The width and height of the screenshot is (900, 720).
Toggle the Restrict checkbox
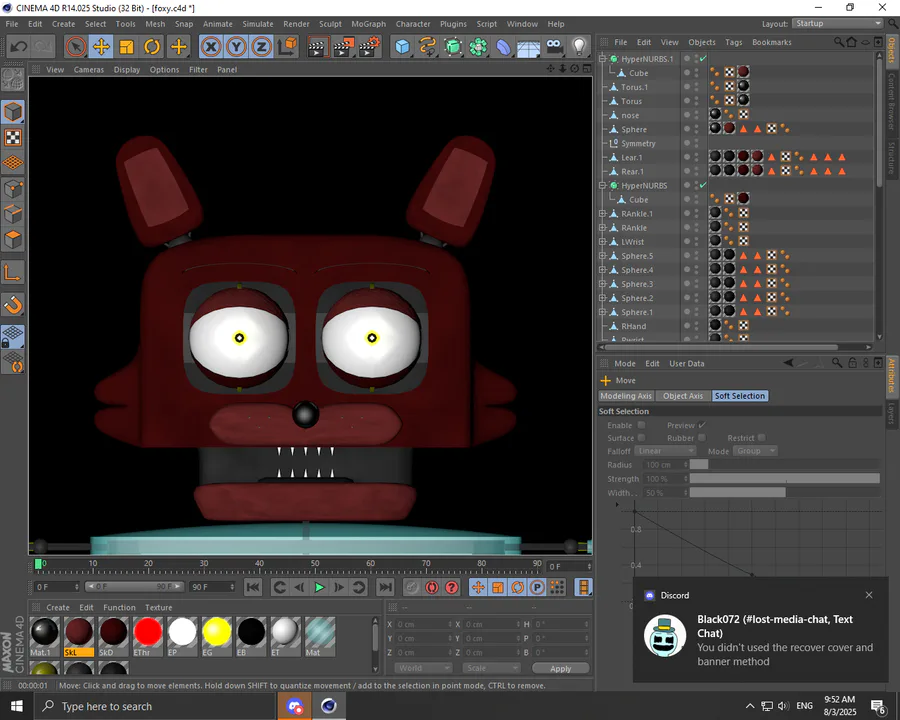click(761, 438)
